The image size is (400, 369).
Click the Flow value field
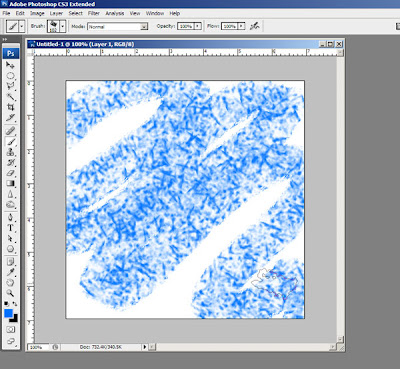coord(230,26)
